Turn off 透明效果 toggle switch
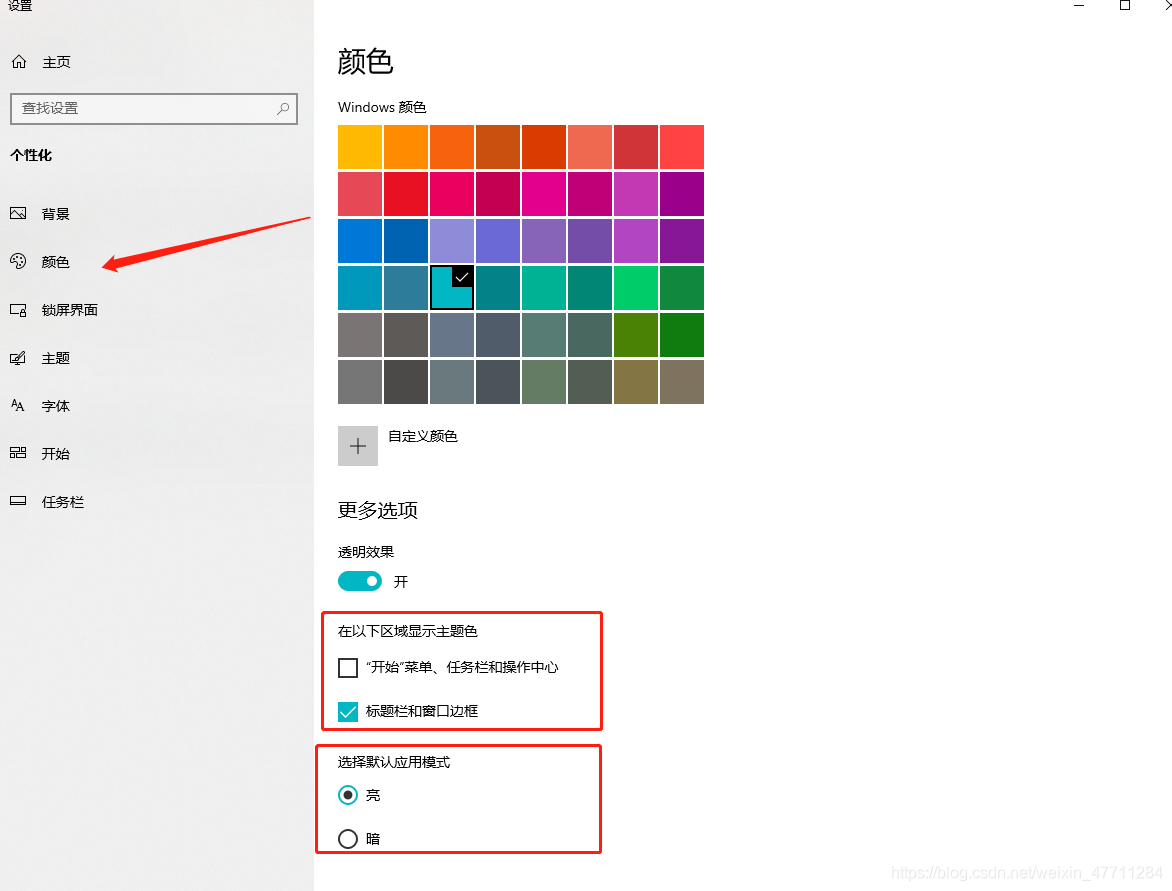 (360, 581)
